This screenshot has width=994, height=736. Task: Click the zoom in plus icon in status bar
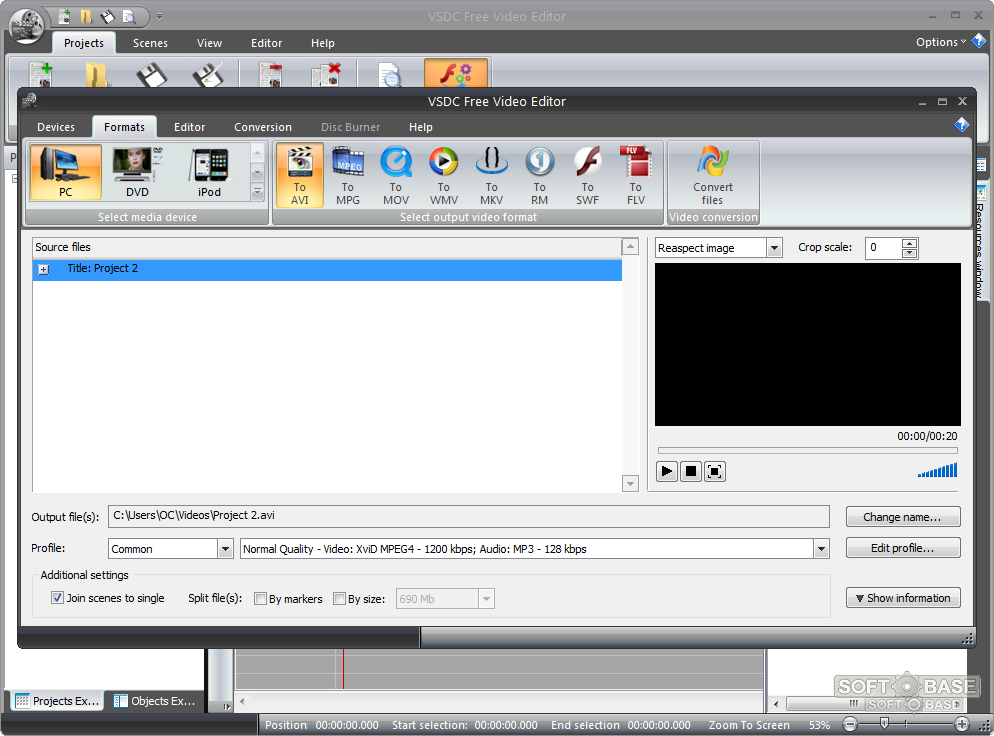coord(962,724)
